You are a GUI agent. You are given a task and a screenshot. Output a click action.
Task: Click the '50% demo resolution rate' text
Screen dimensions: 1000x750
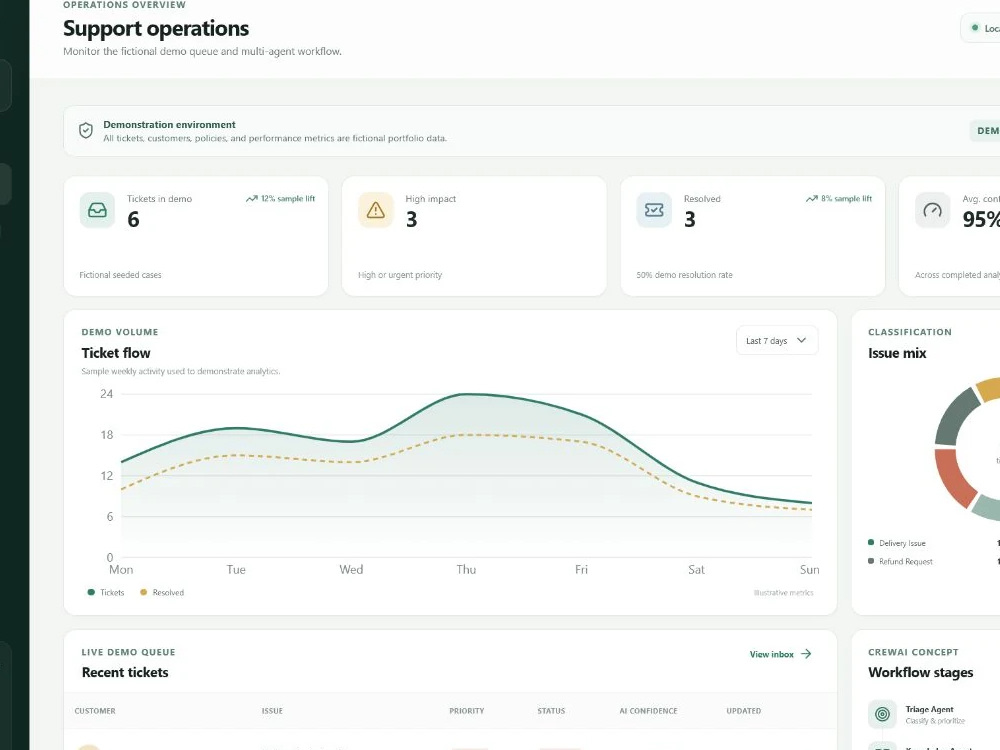click(x=684, y=275)
